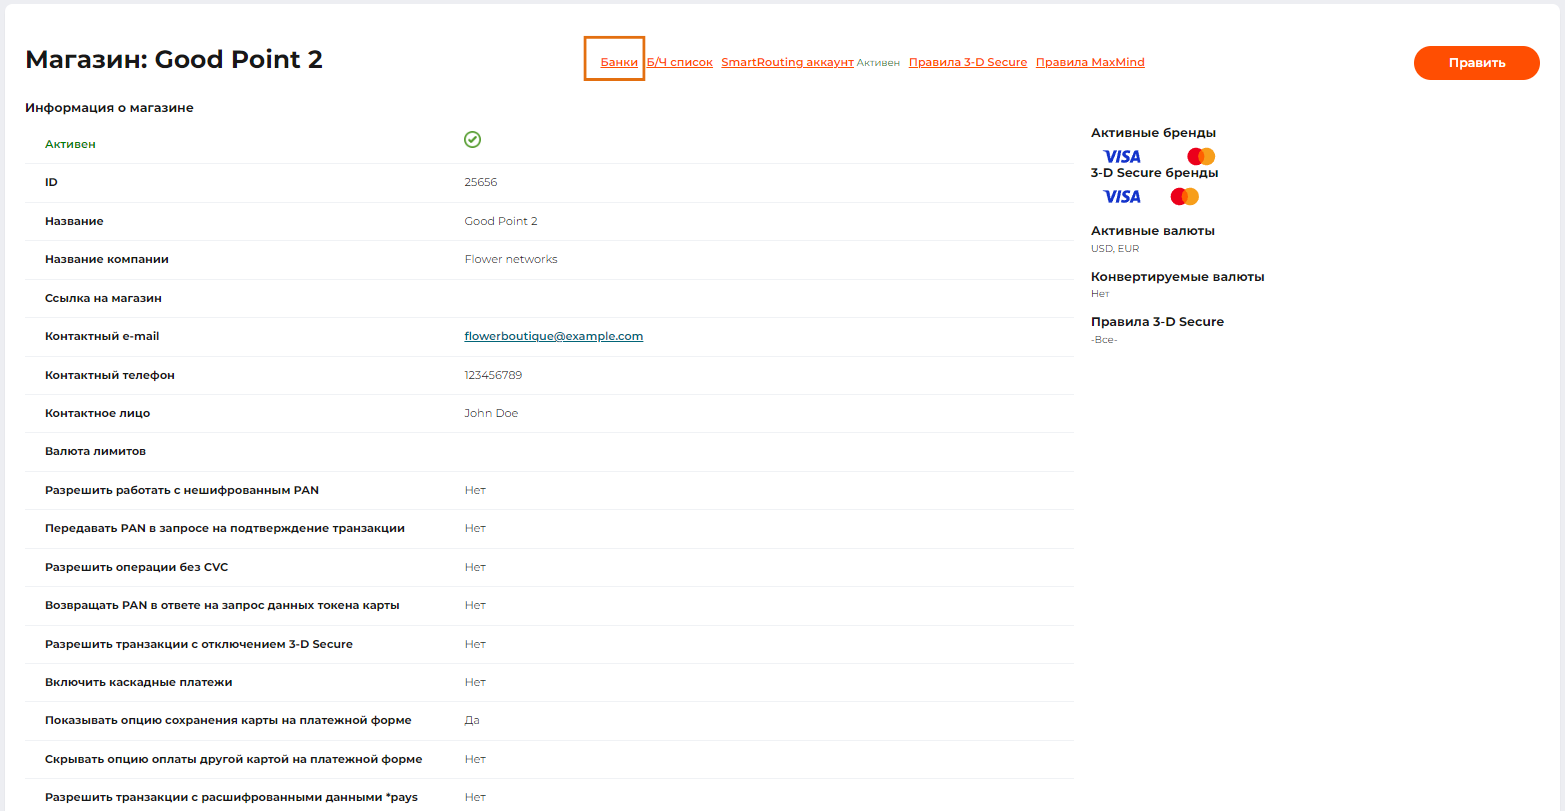The image size is (1565, 811).
Task: Go to SmartRouting аккаунт link
Action: [x=787, y=62]
